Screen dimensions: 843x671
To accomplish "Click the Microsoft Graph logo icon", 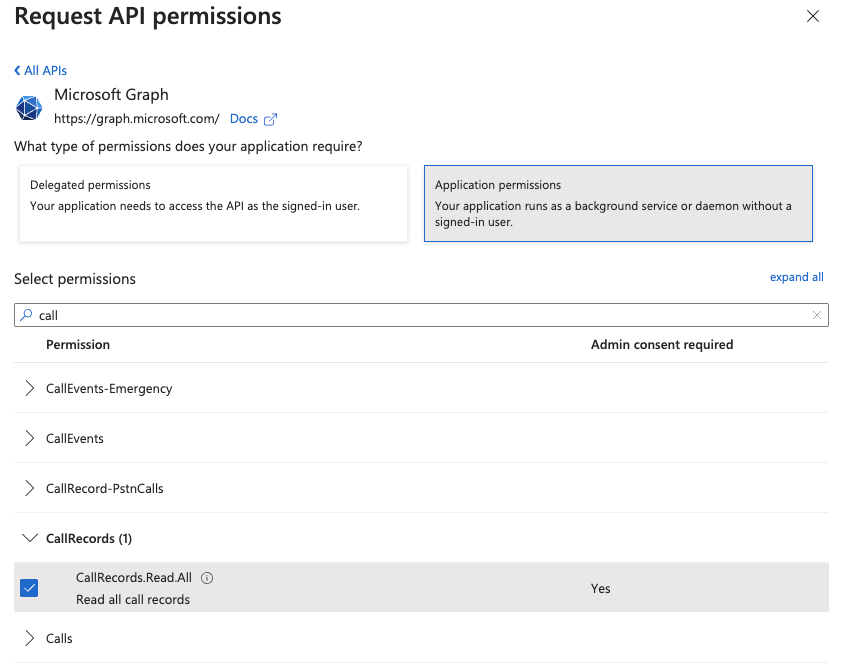I will (29, 108).
